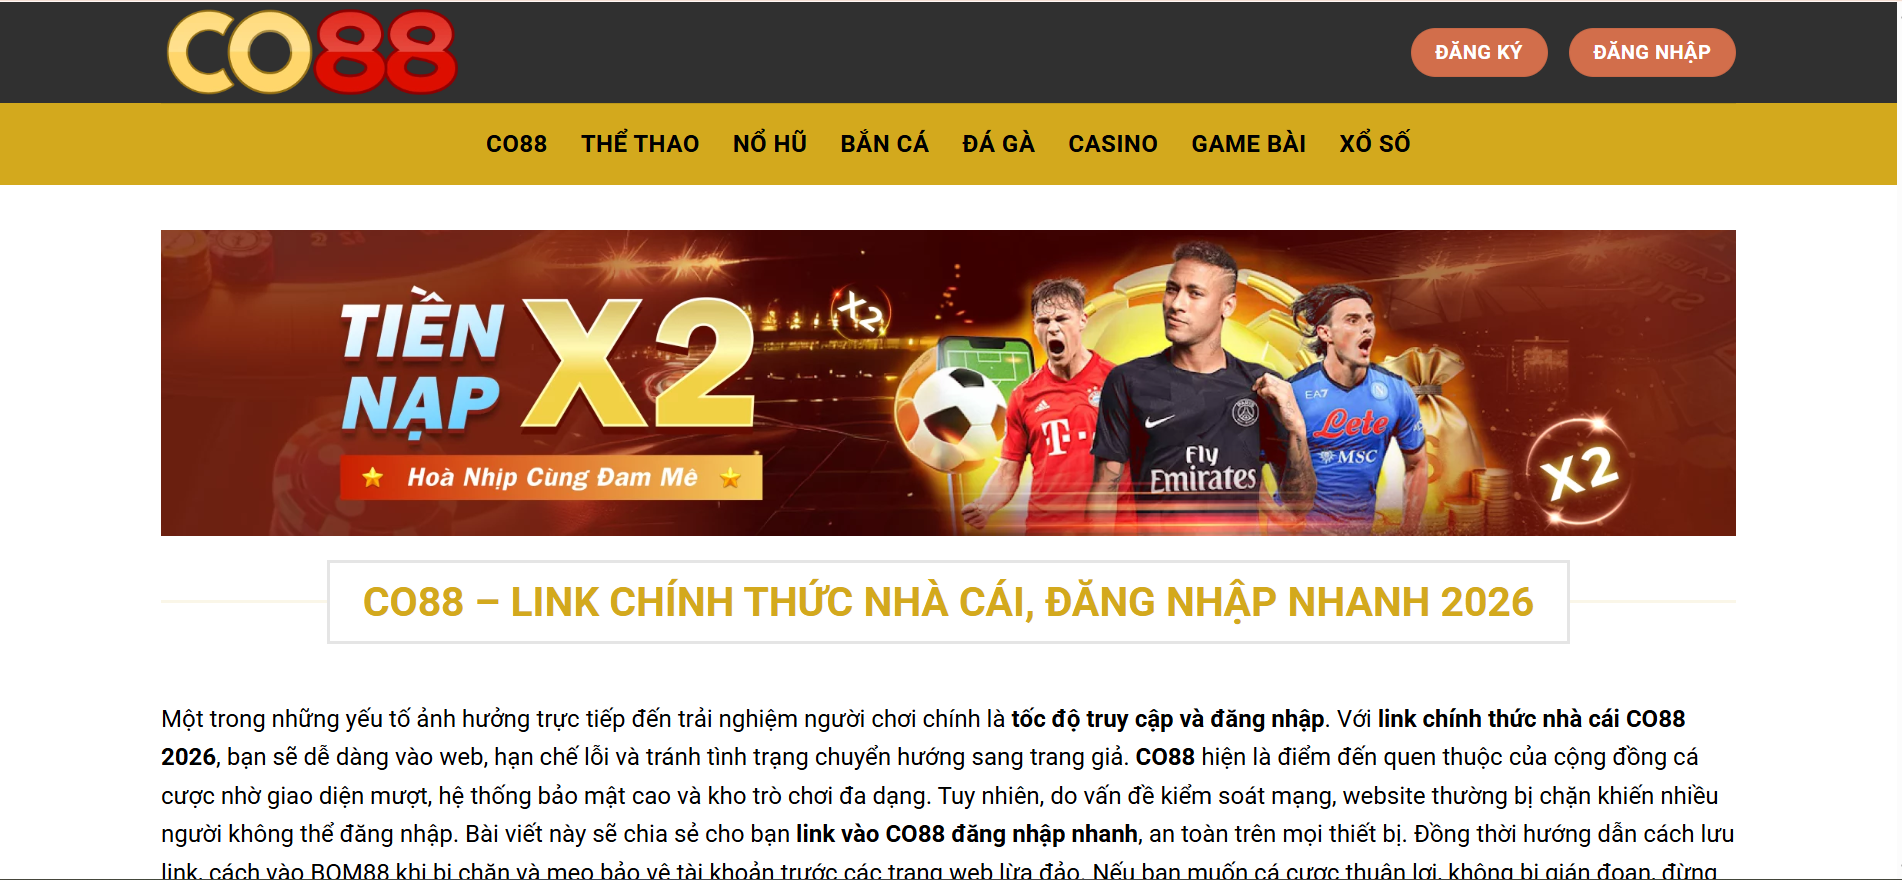Click the page heading about CO88 link 2026
Viewport: 1902px width, 880px height.
[948, 602]
